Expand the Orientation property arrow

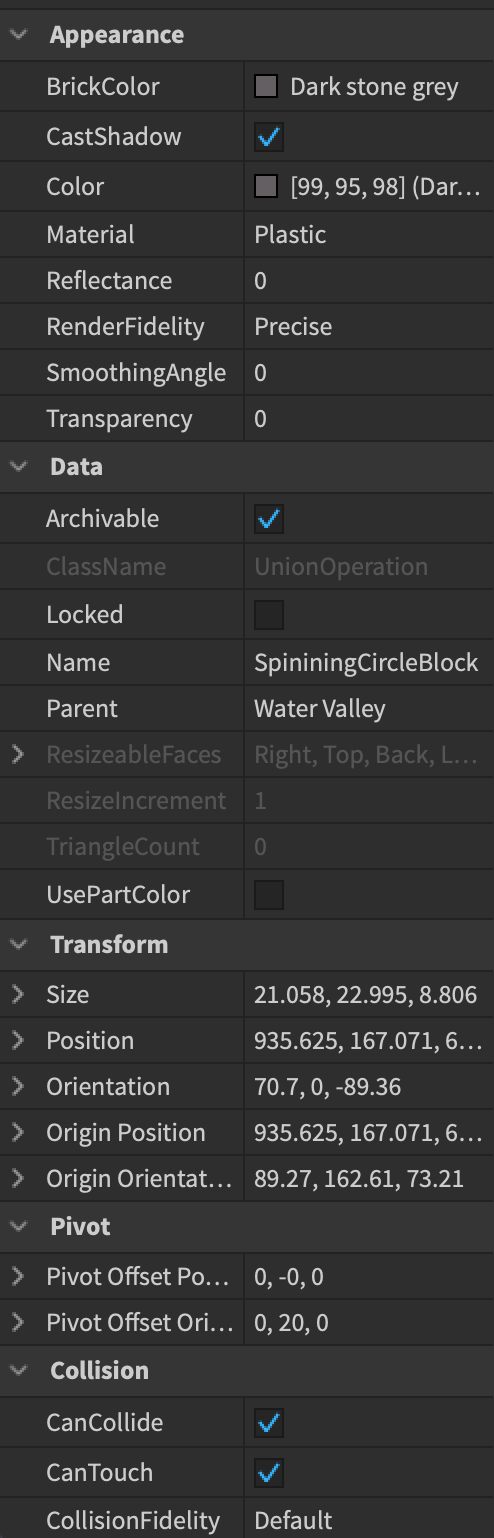tap(18, 1086)
